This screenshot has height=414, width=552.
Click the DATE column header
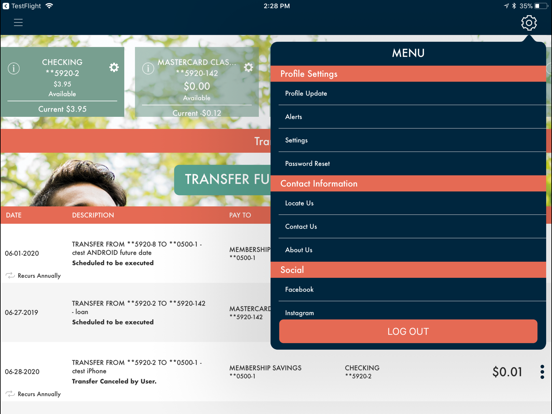13,215
